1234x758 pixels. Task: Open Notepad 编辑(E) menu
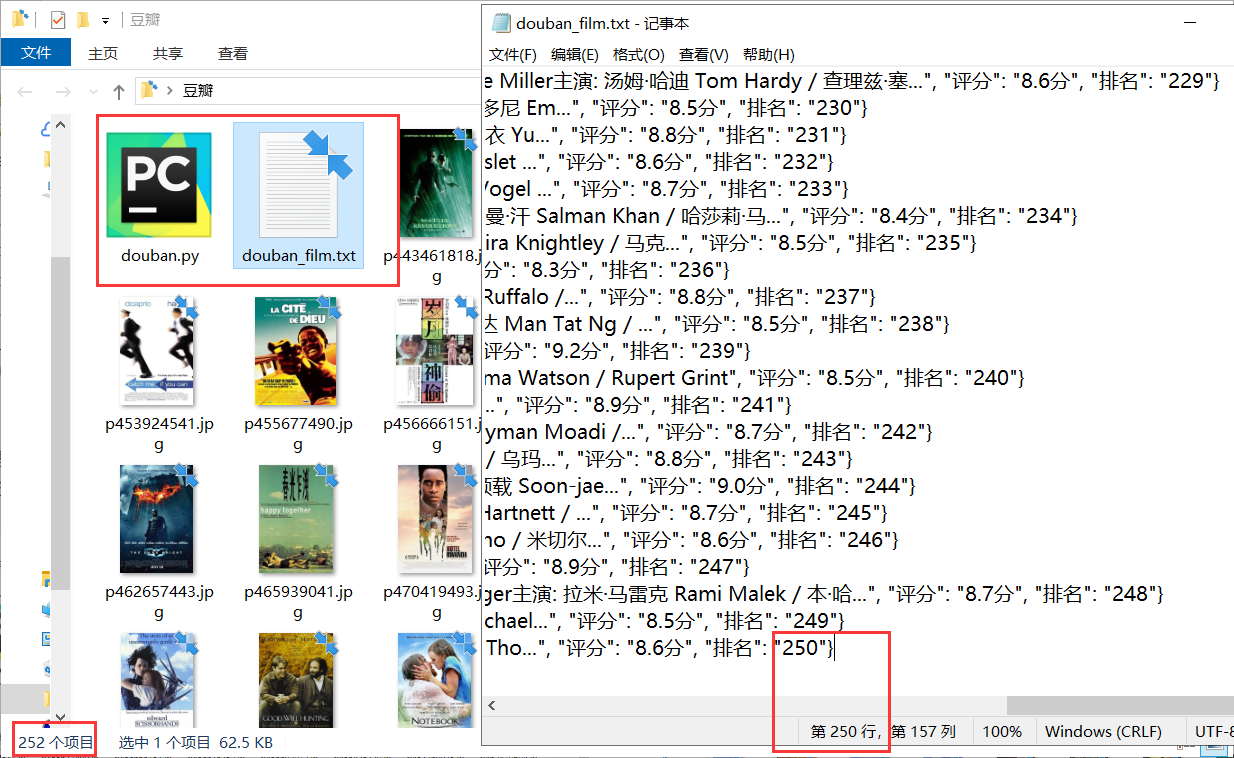pyautogui.click(x=575, y=55)
